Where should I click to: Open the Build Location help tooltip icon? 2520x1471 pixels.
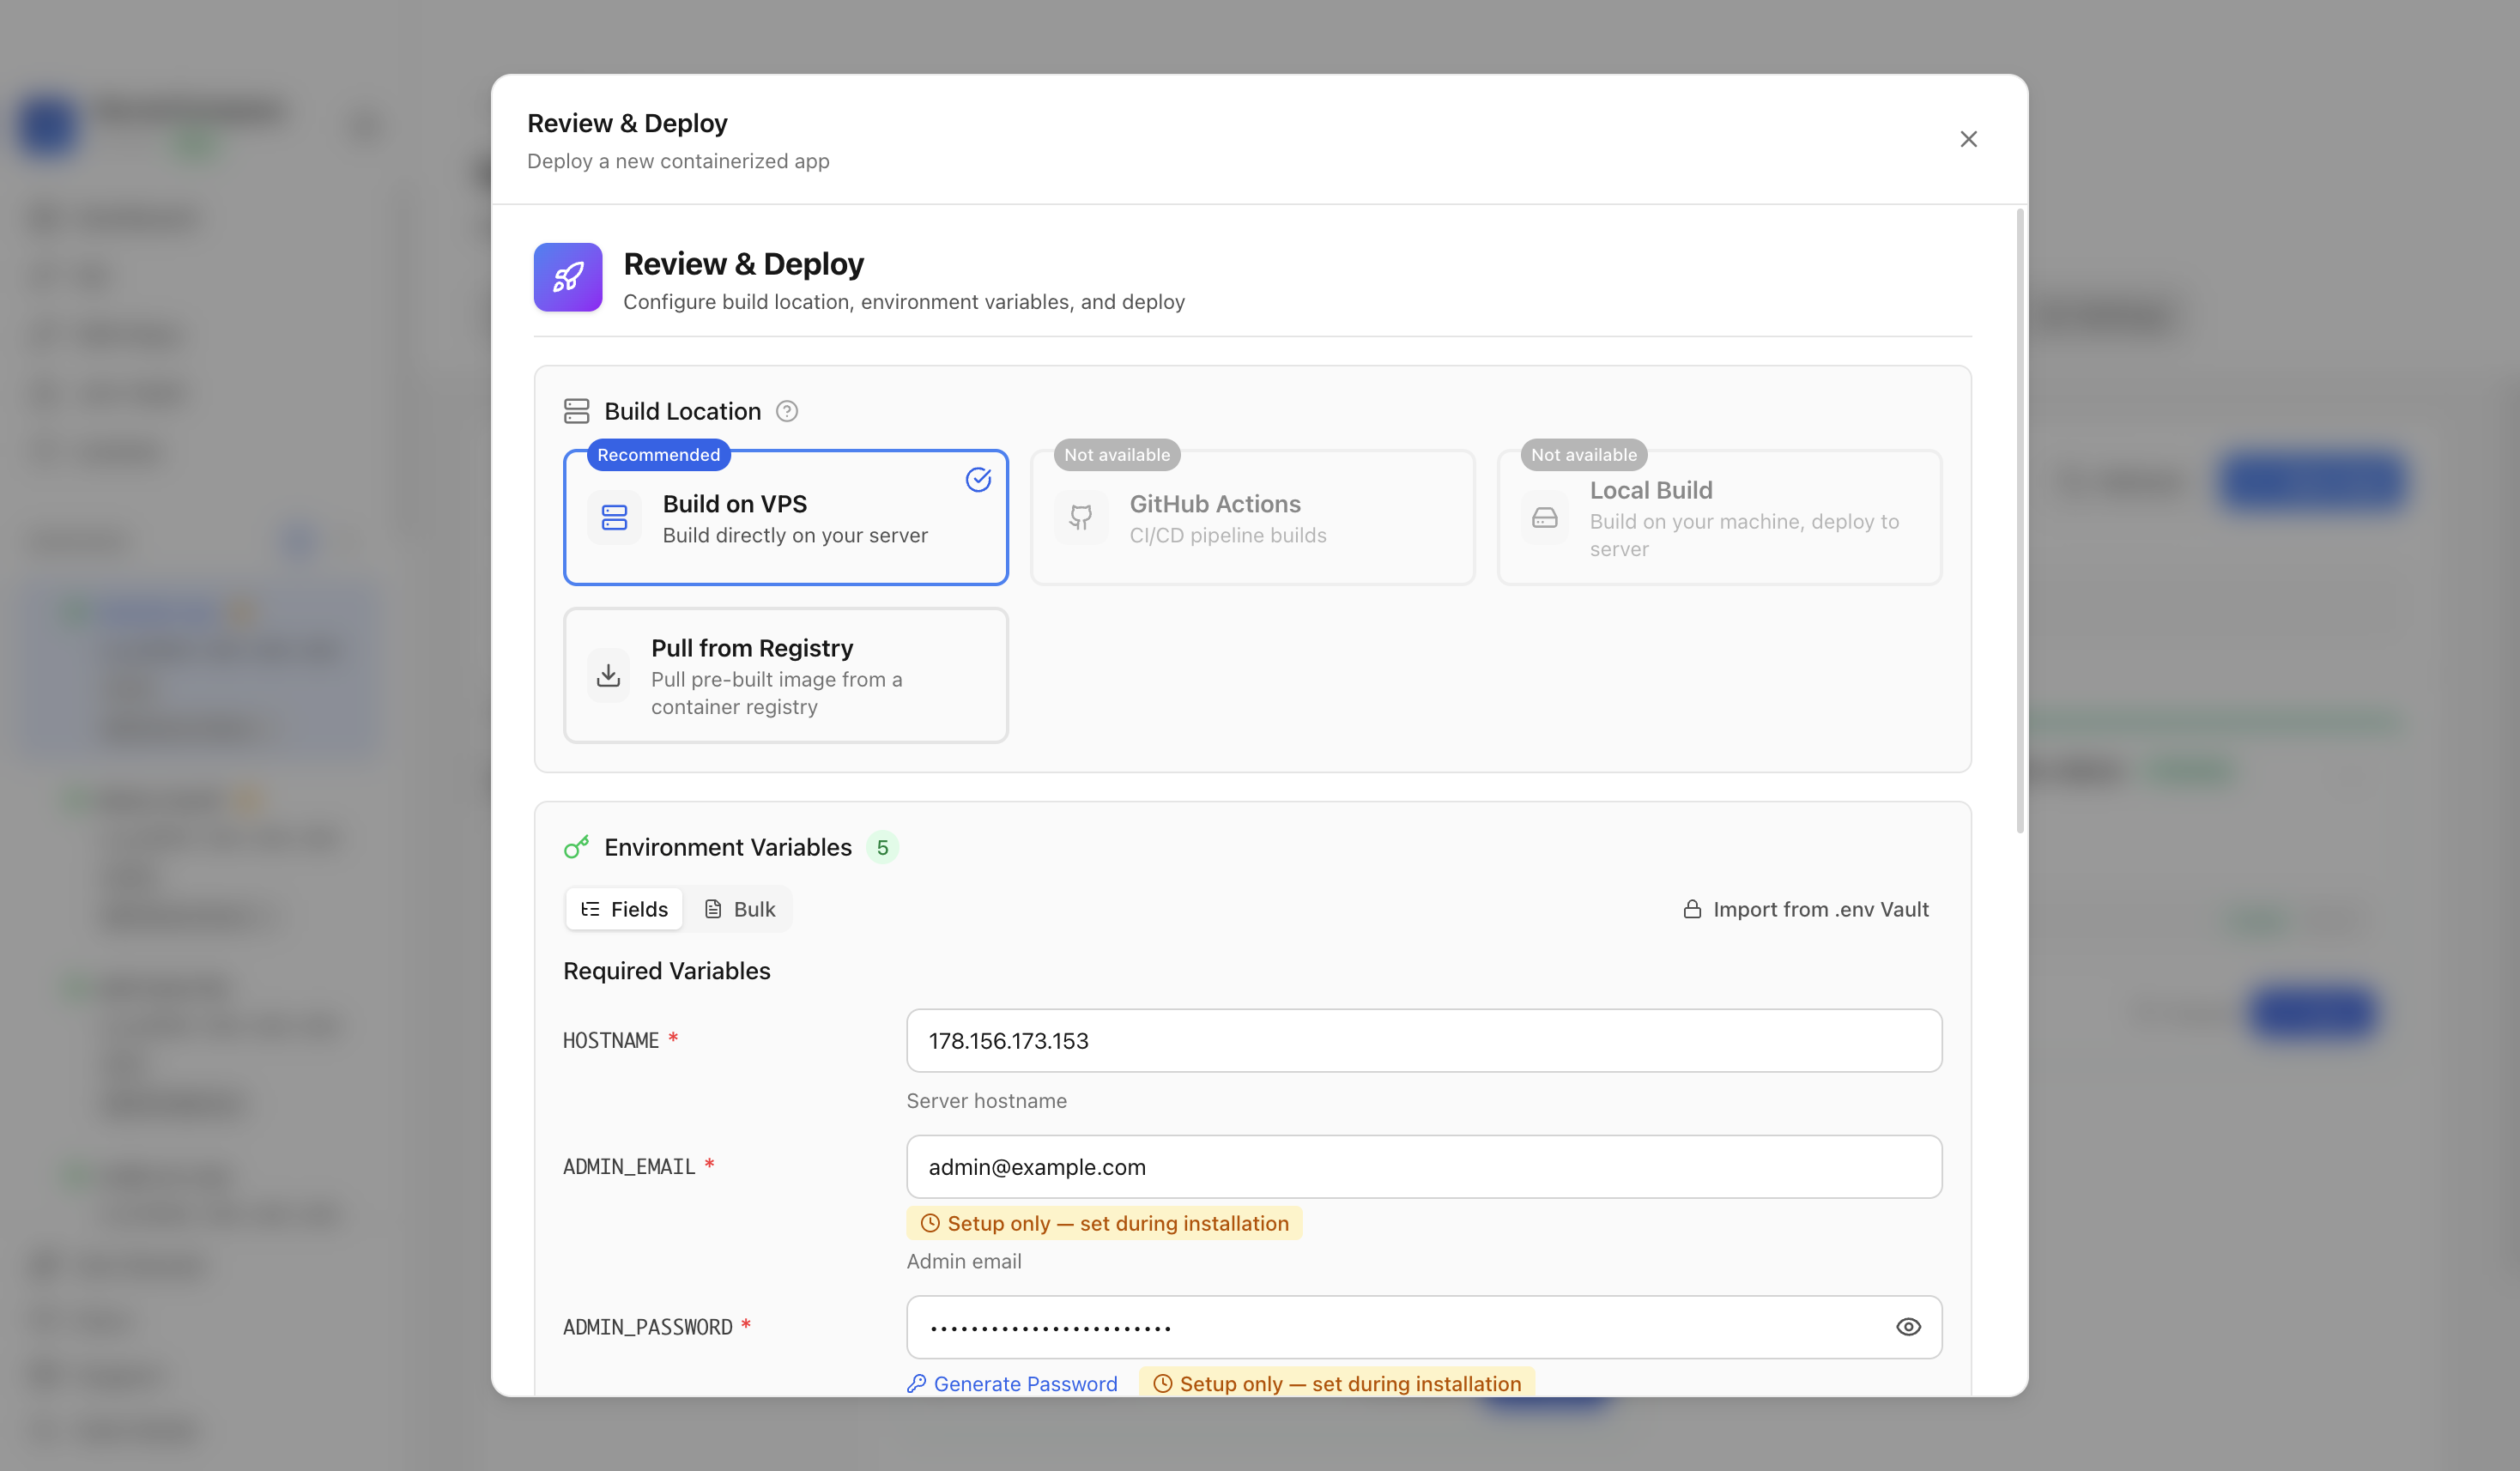point(787,411)
